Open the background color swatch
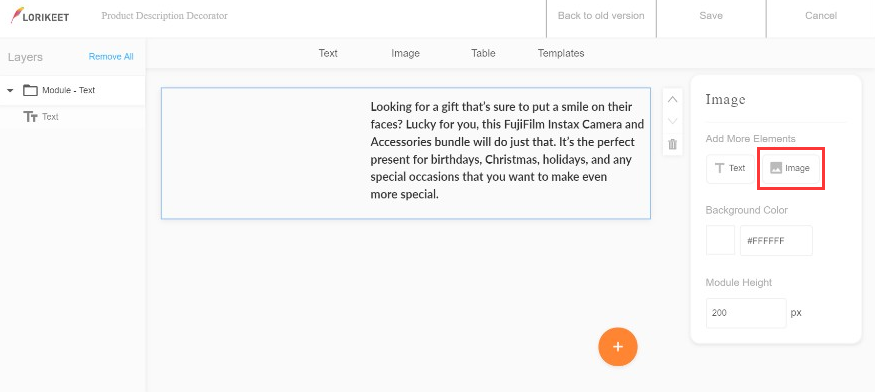This screenshot has height=392, width=875. coord(720,240)
